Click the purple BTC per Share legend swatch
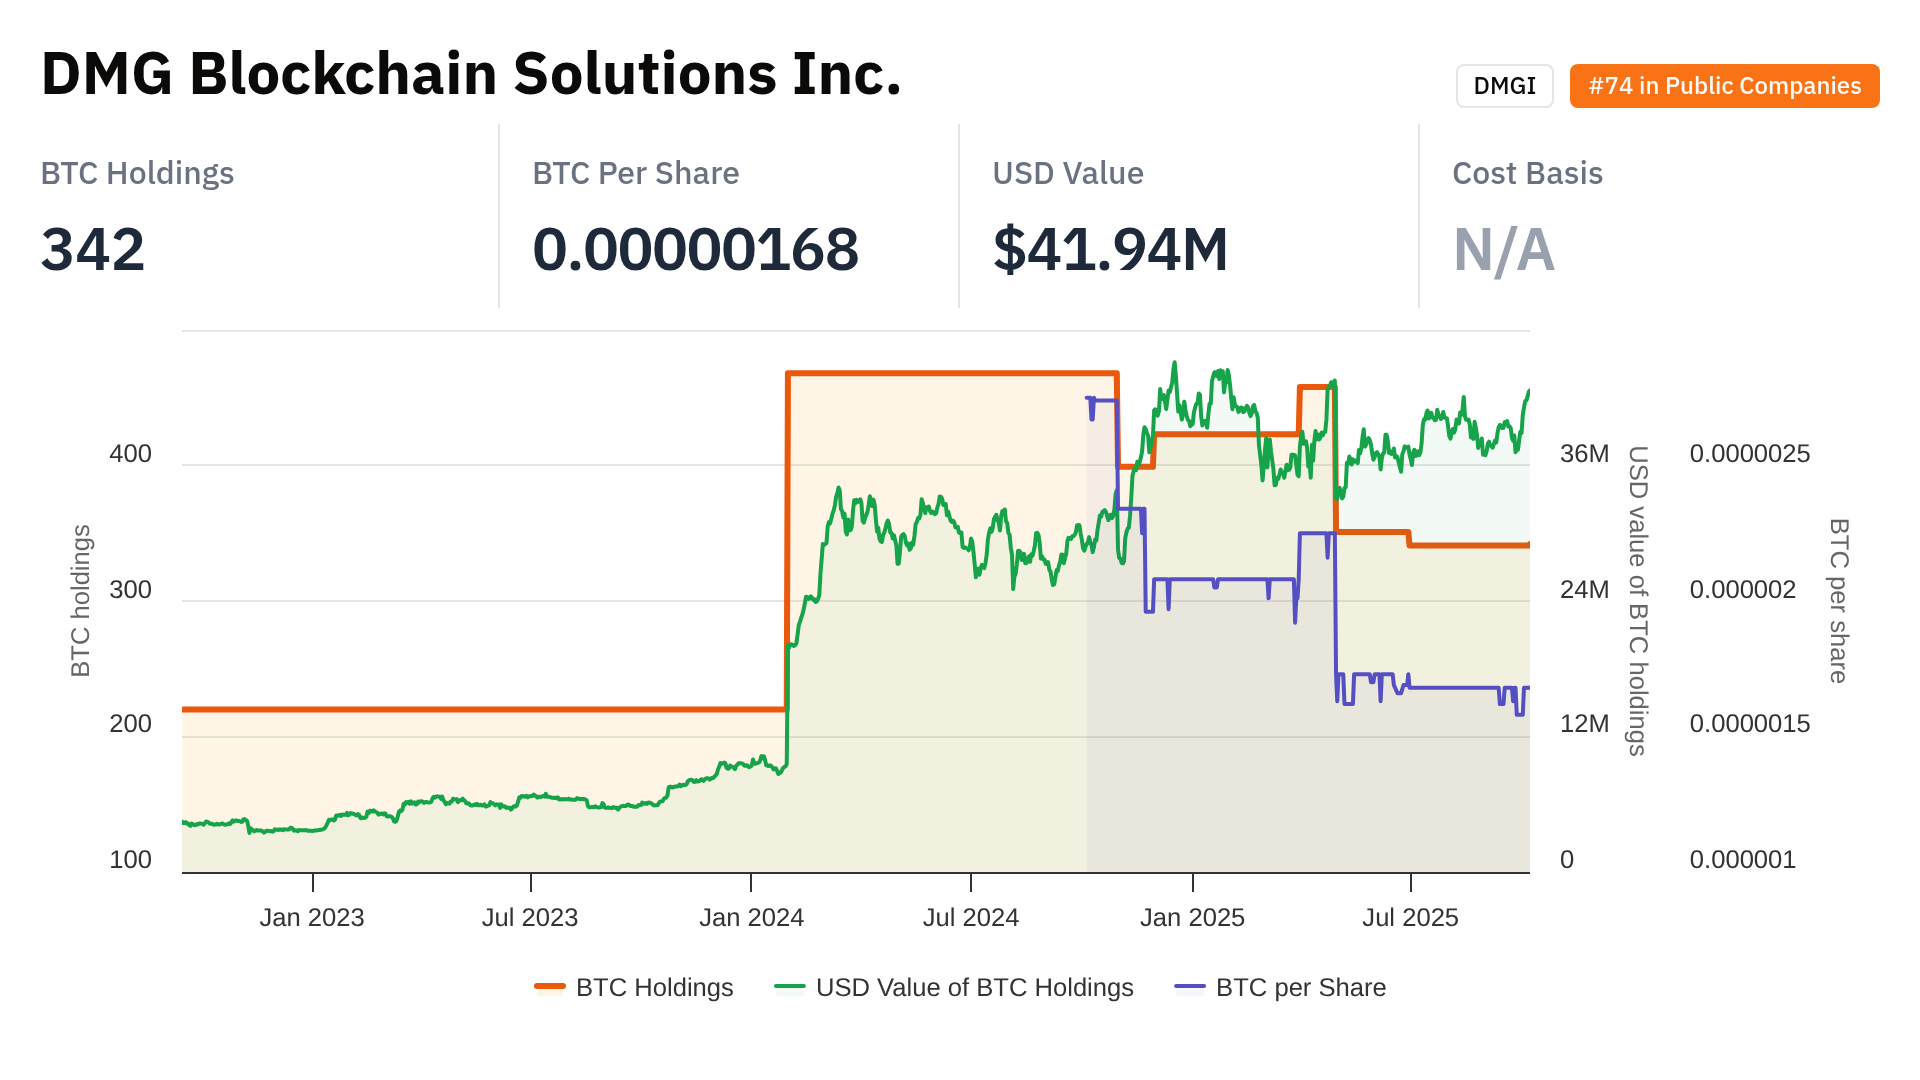Screen dimensions: 1920x1080 point(1190,988)
